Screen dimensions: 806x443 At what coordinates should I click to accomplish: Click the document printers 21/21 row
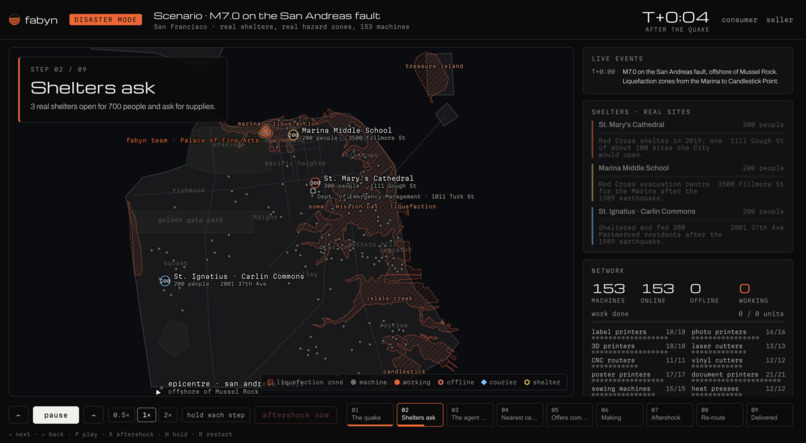pyautogui.click(x=738, y=377)
